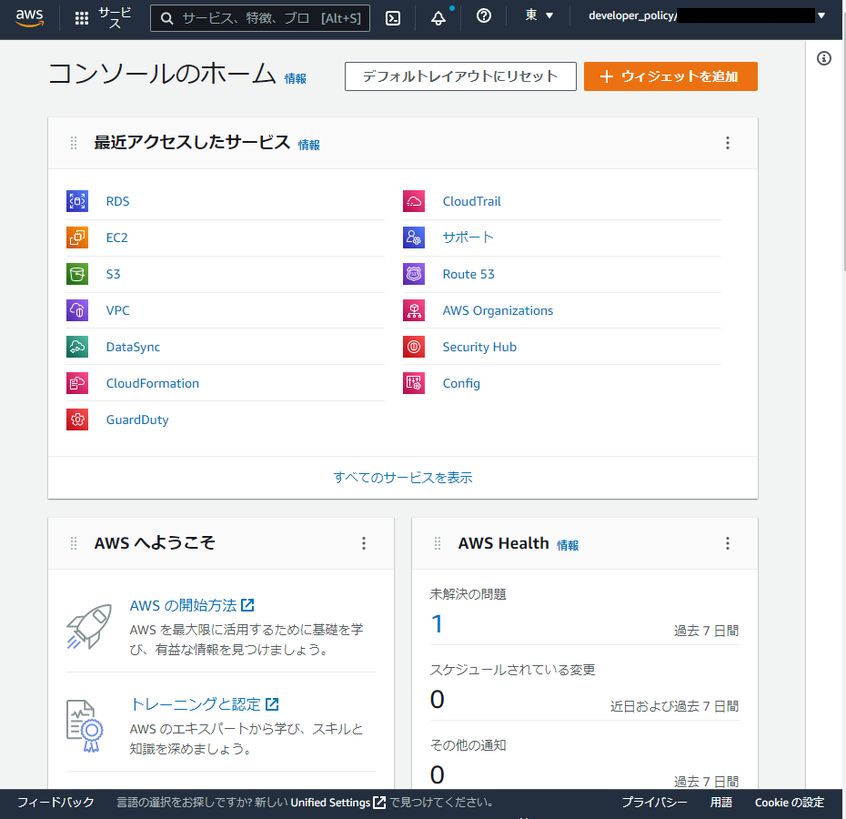Click 情報 link next to コンソールのホーム
Screen dimensions: 846x819
(295, 79)
